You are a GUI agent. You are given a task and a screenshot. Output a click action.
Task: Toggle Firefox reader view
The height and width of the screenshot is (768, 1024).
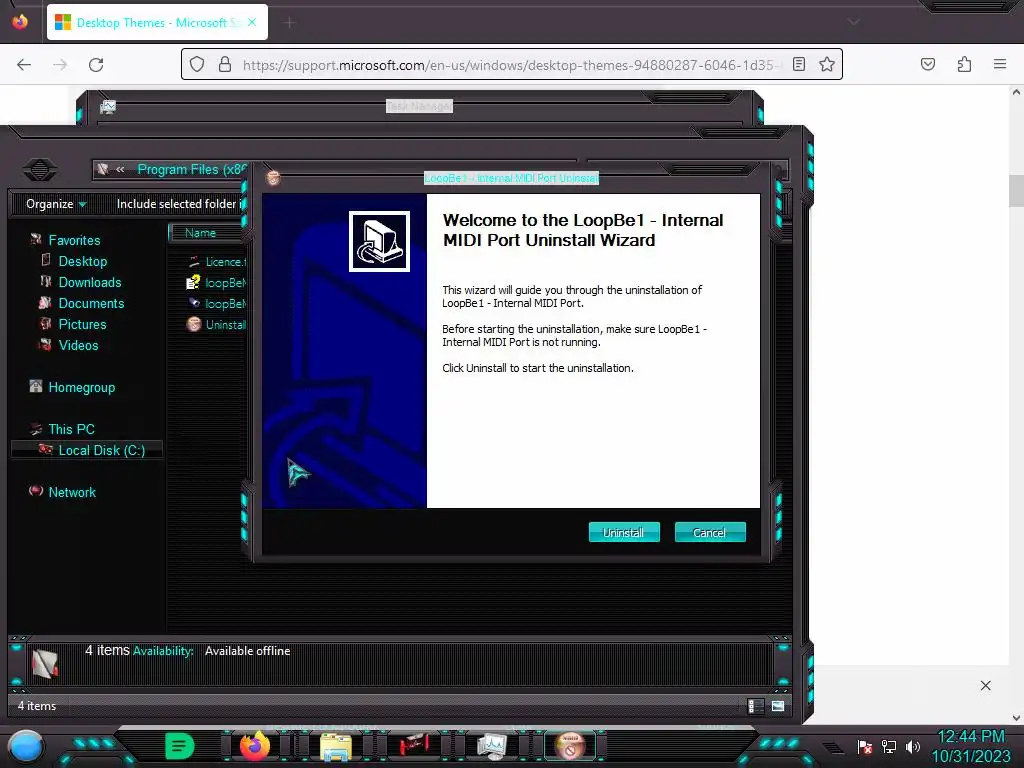pyautogui.click(x=799, y=64)
